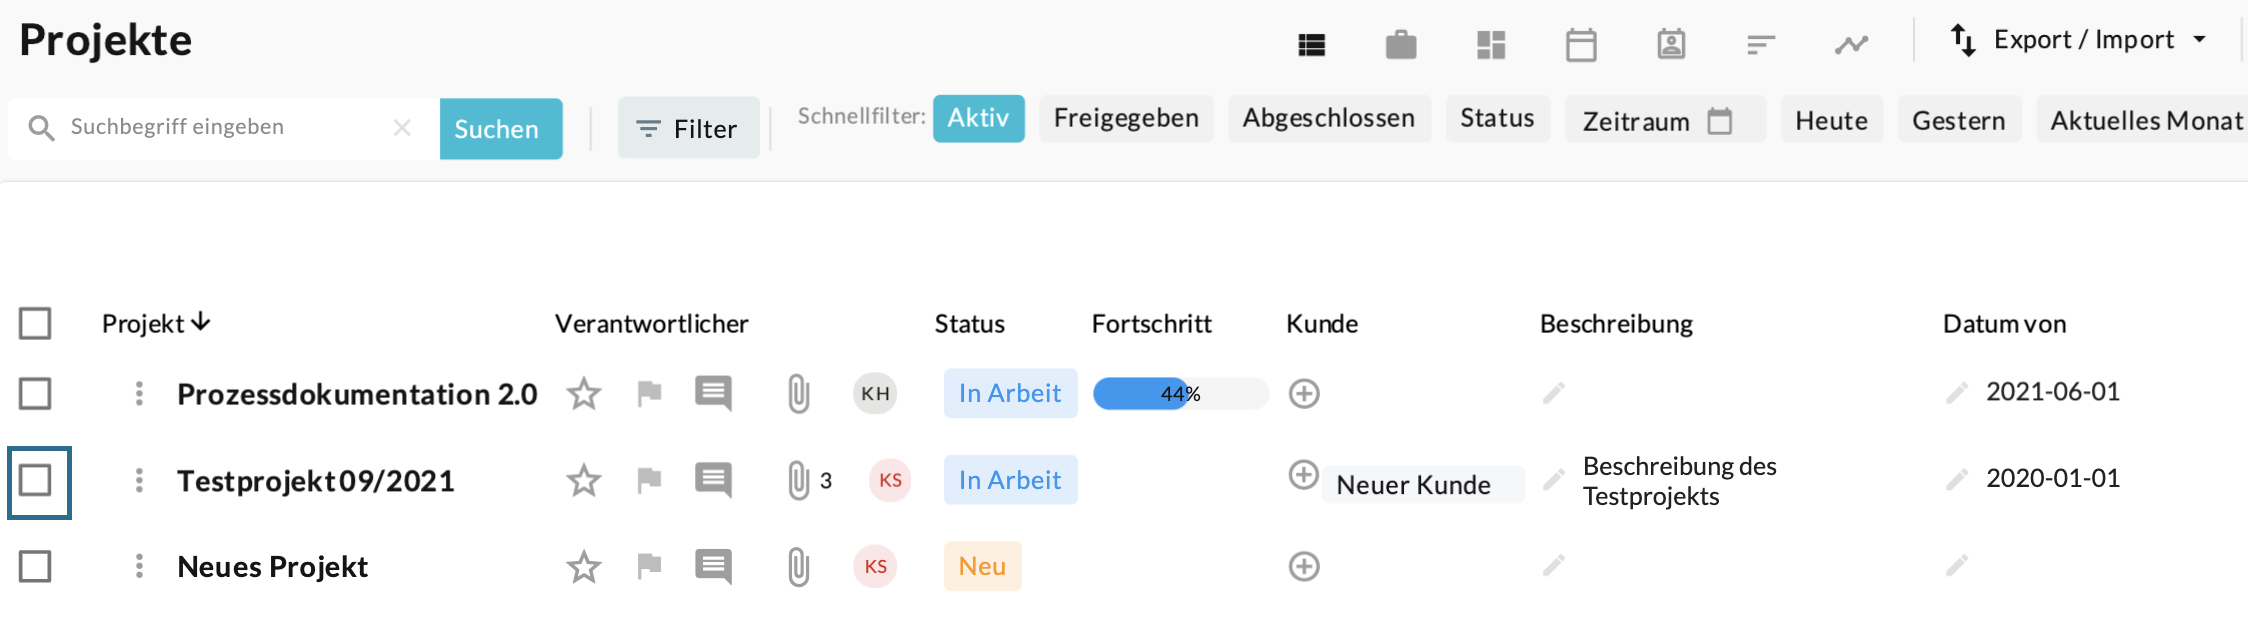Select the Prozessdokumentation 2.0 checkbox
Screen dimensions: 2248x632
click(35, 394)
